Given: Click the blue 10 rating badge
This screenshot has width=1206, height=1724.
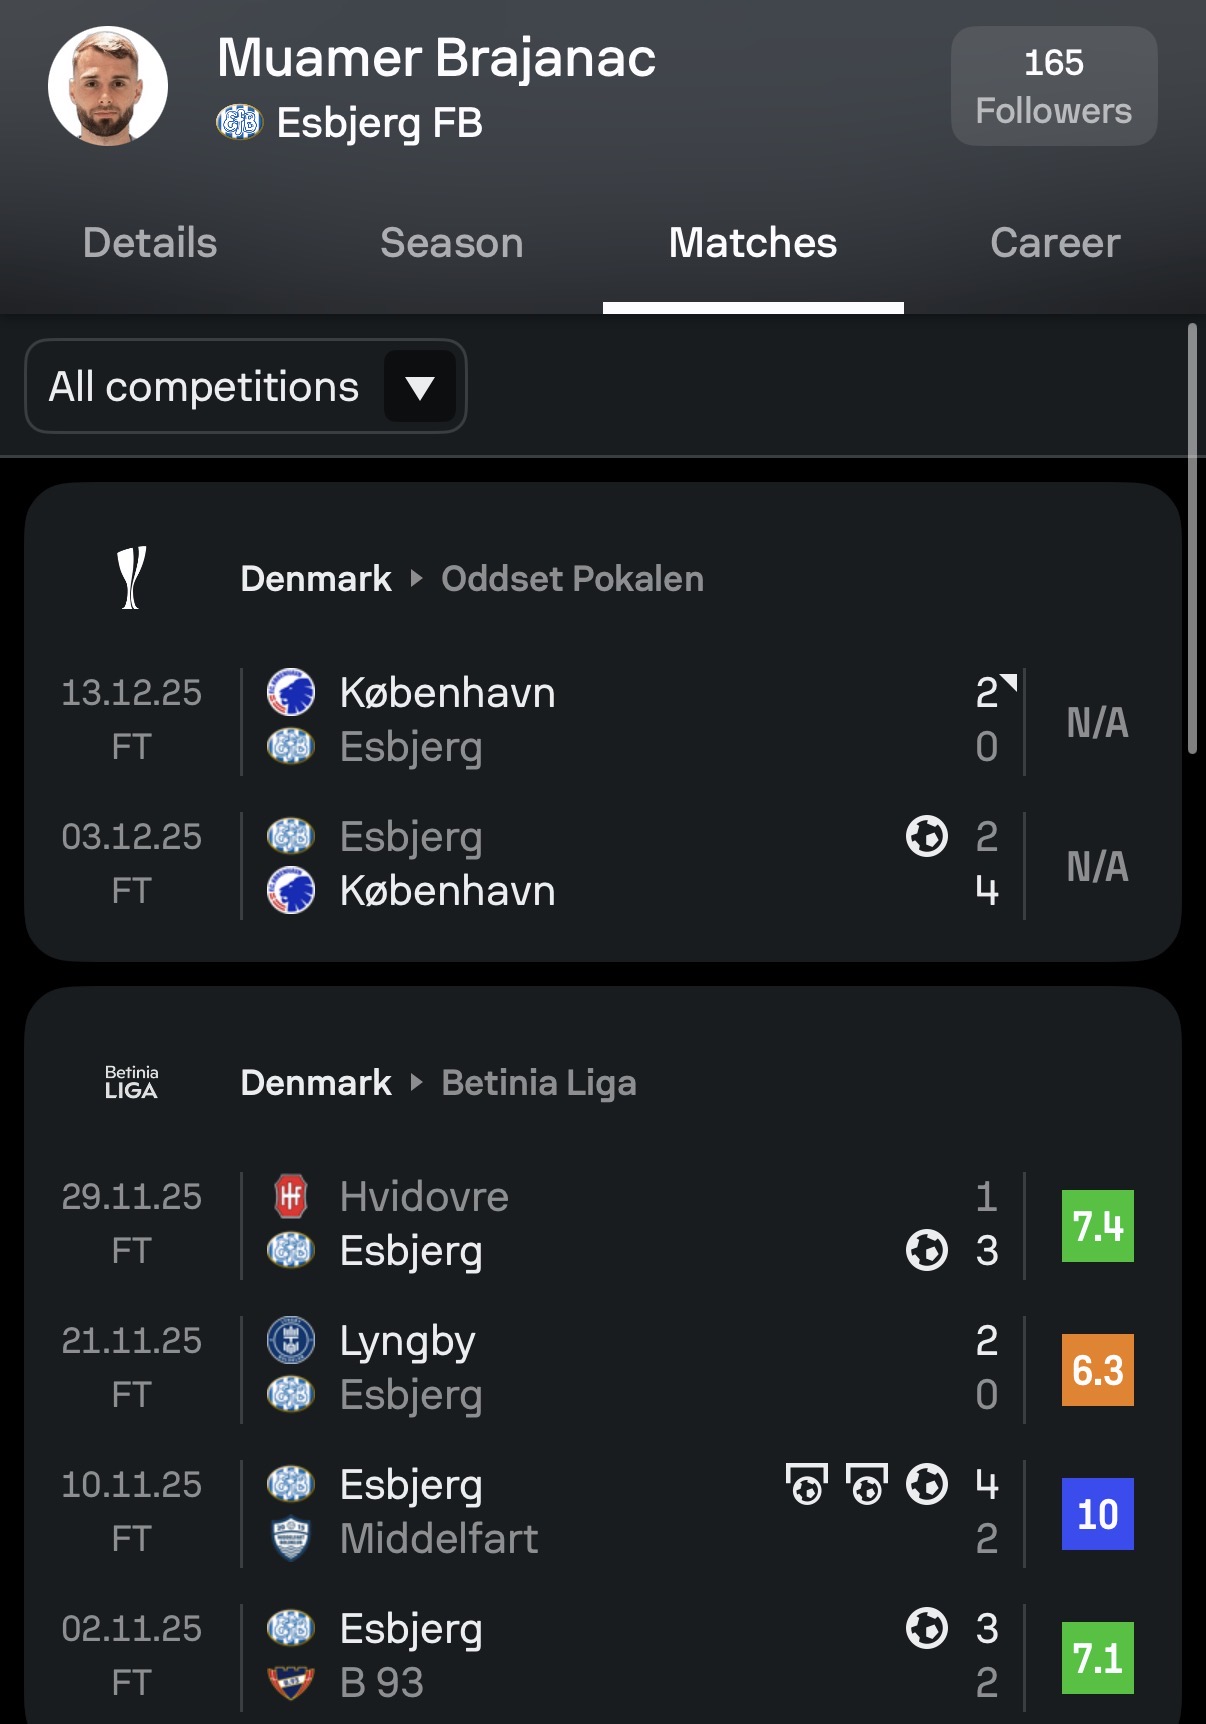Looking at the screenshot, I should (1097, 1513).
